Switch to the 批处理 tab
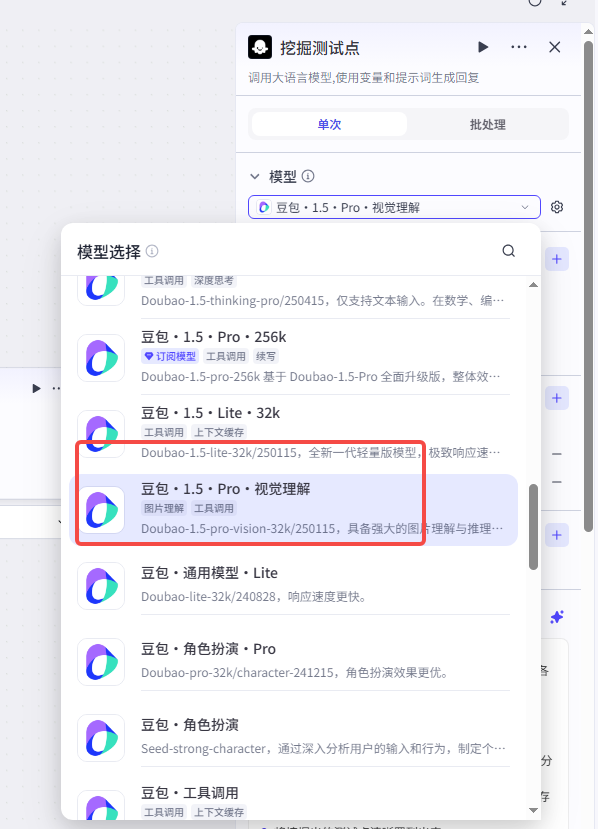 (x=487, y=124)
